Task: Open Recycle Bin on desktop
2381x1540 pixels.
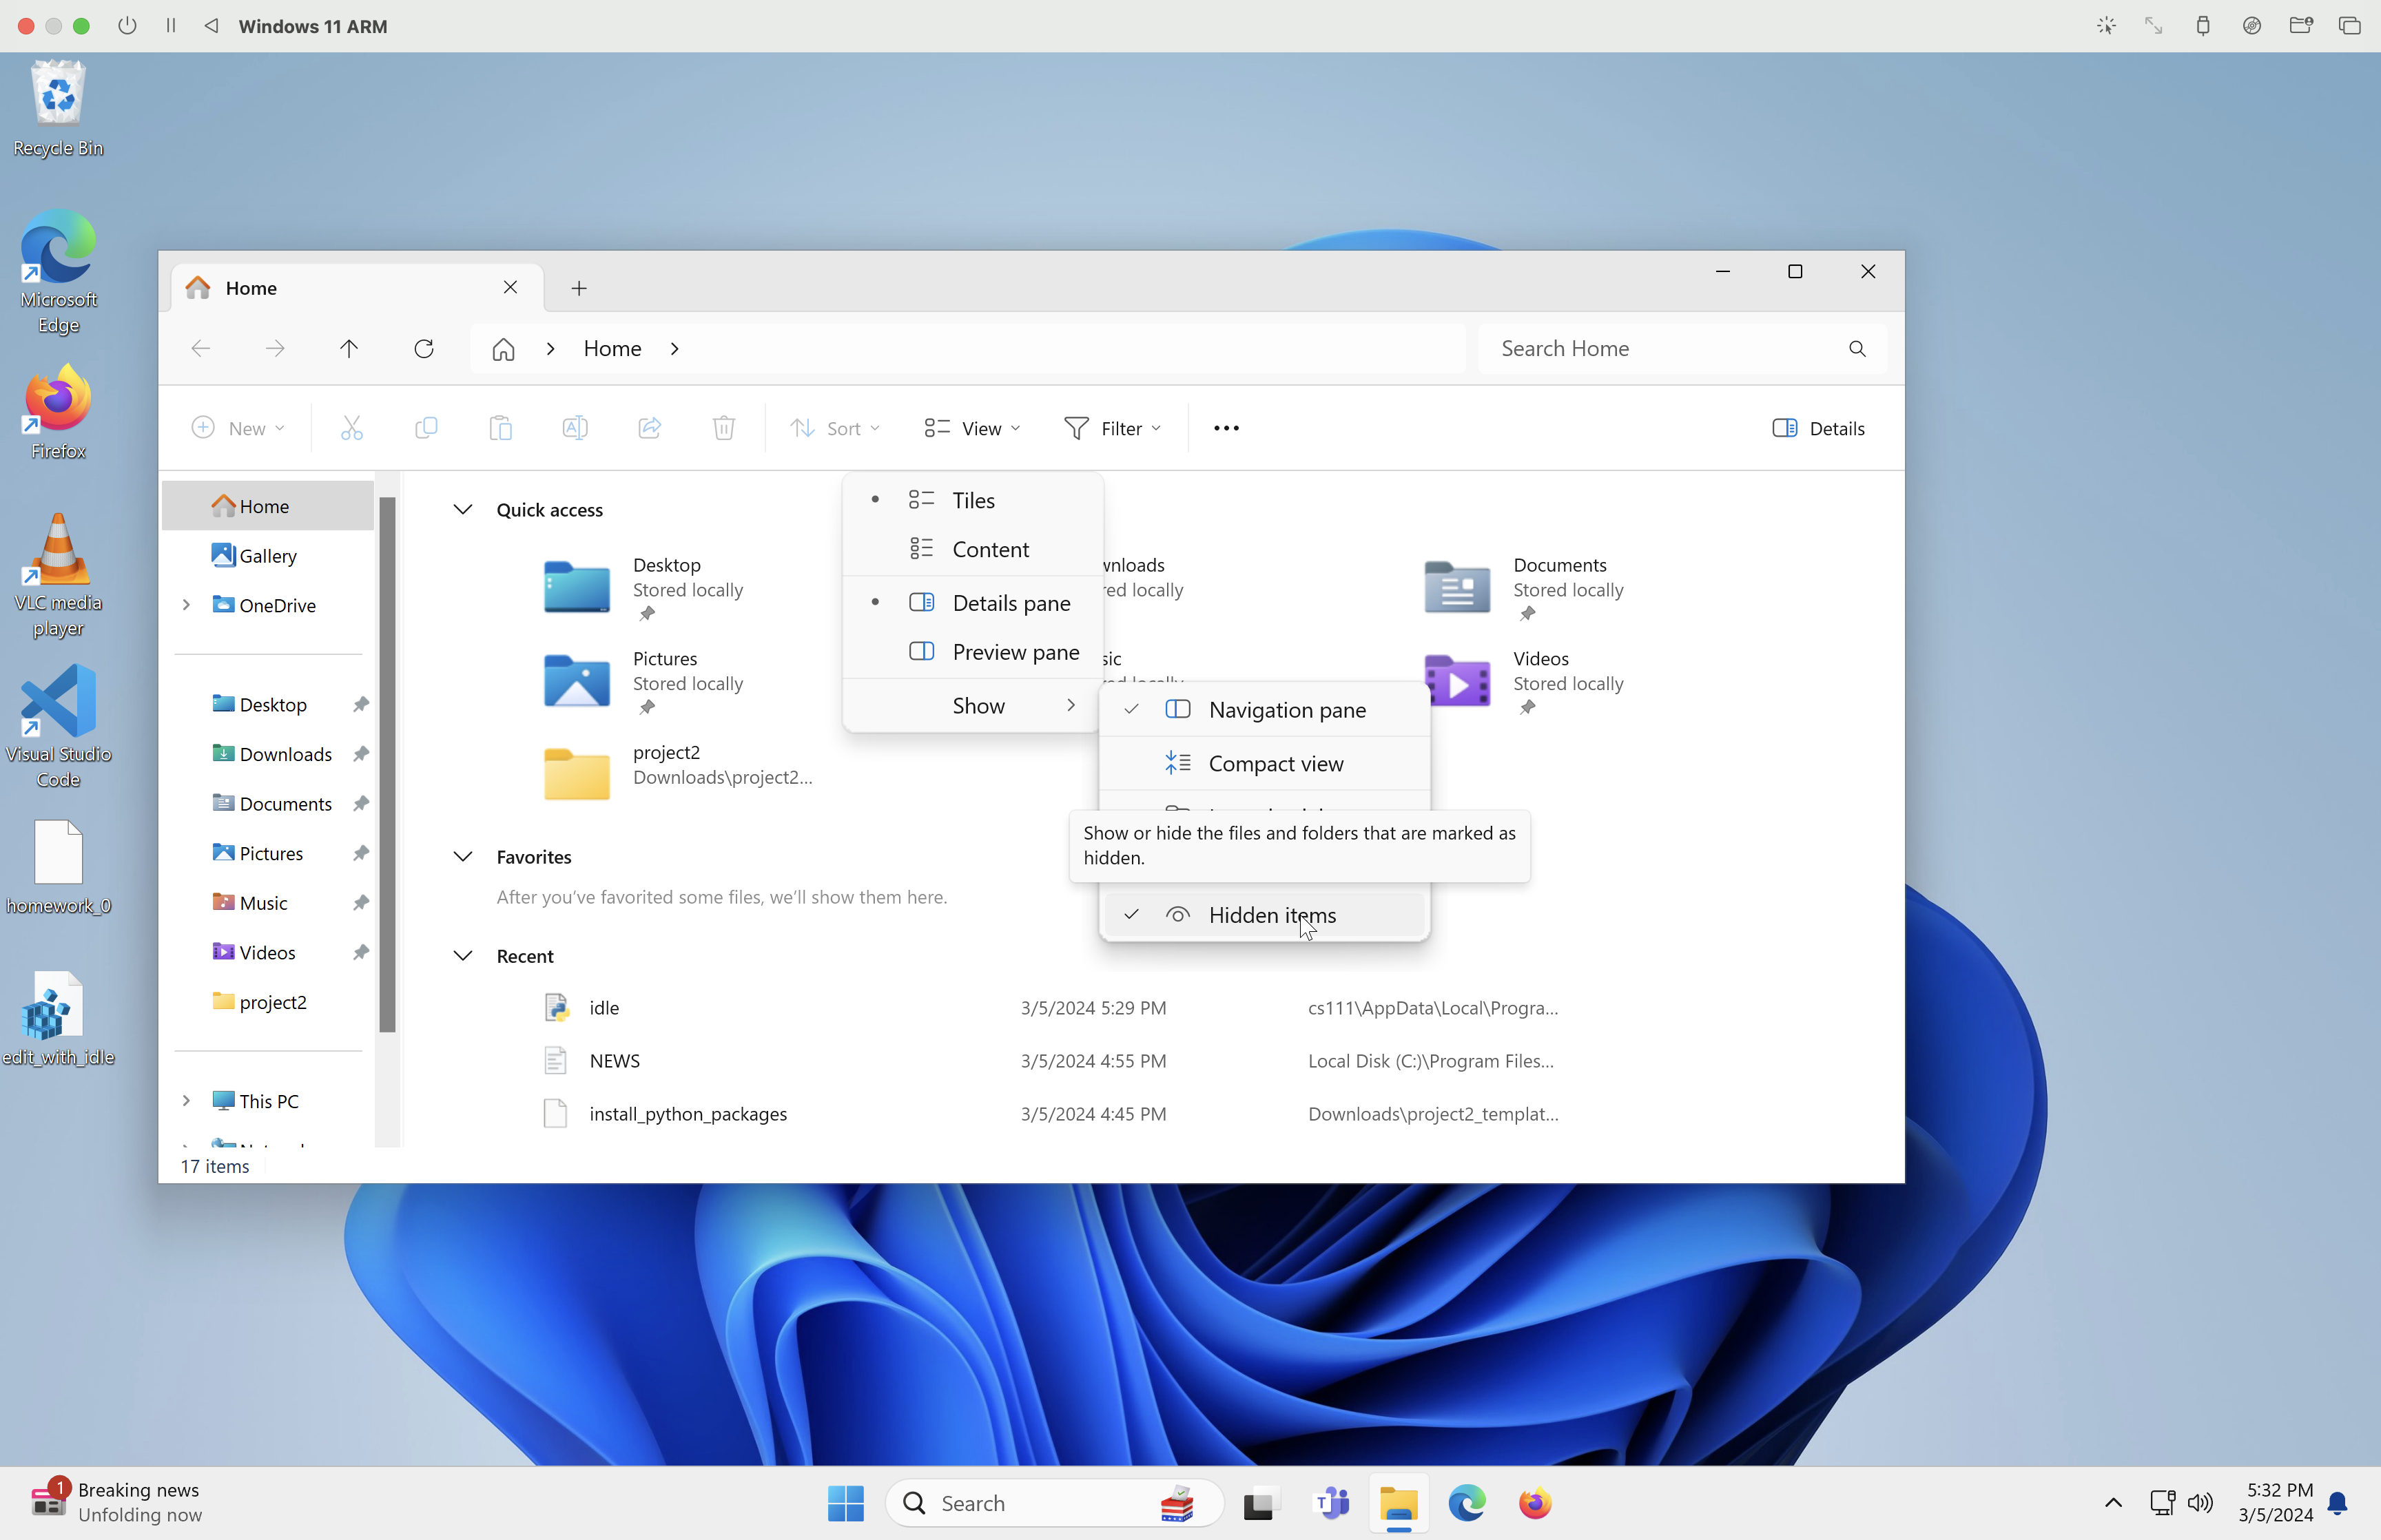Action: (58, 109)
